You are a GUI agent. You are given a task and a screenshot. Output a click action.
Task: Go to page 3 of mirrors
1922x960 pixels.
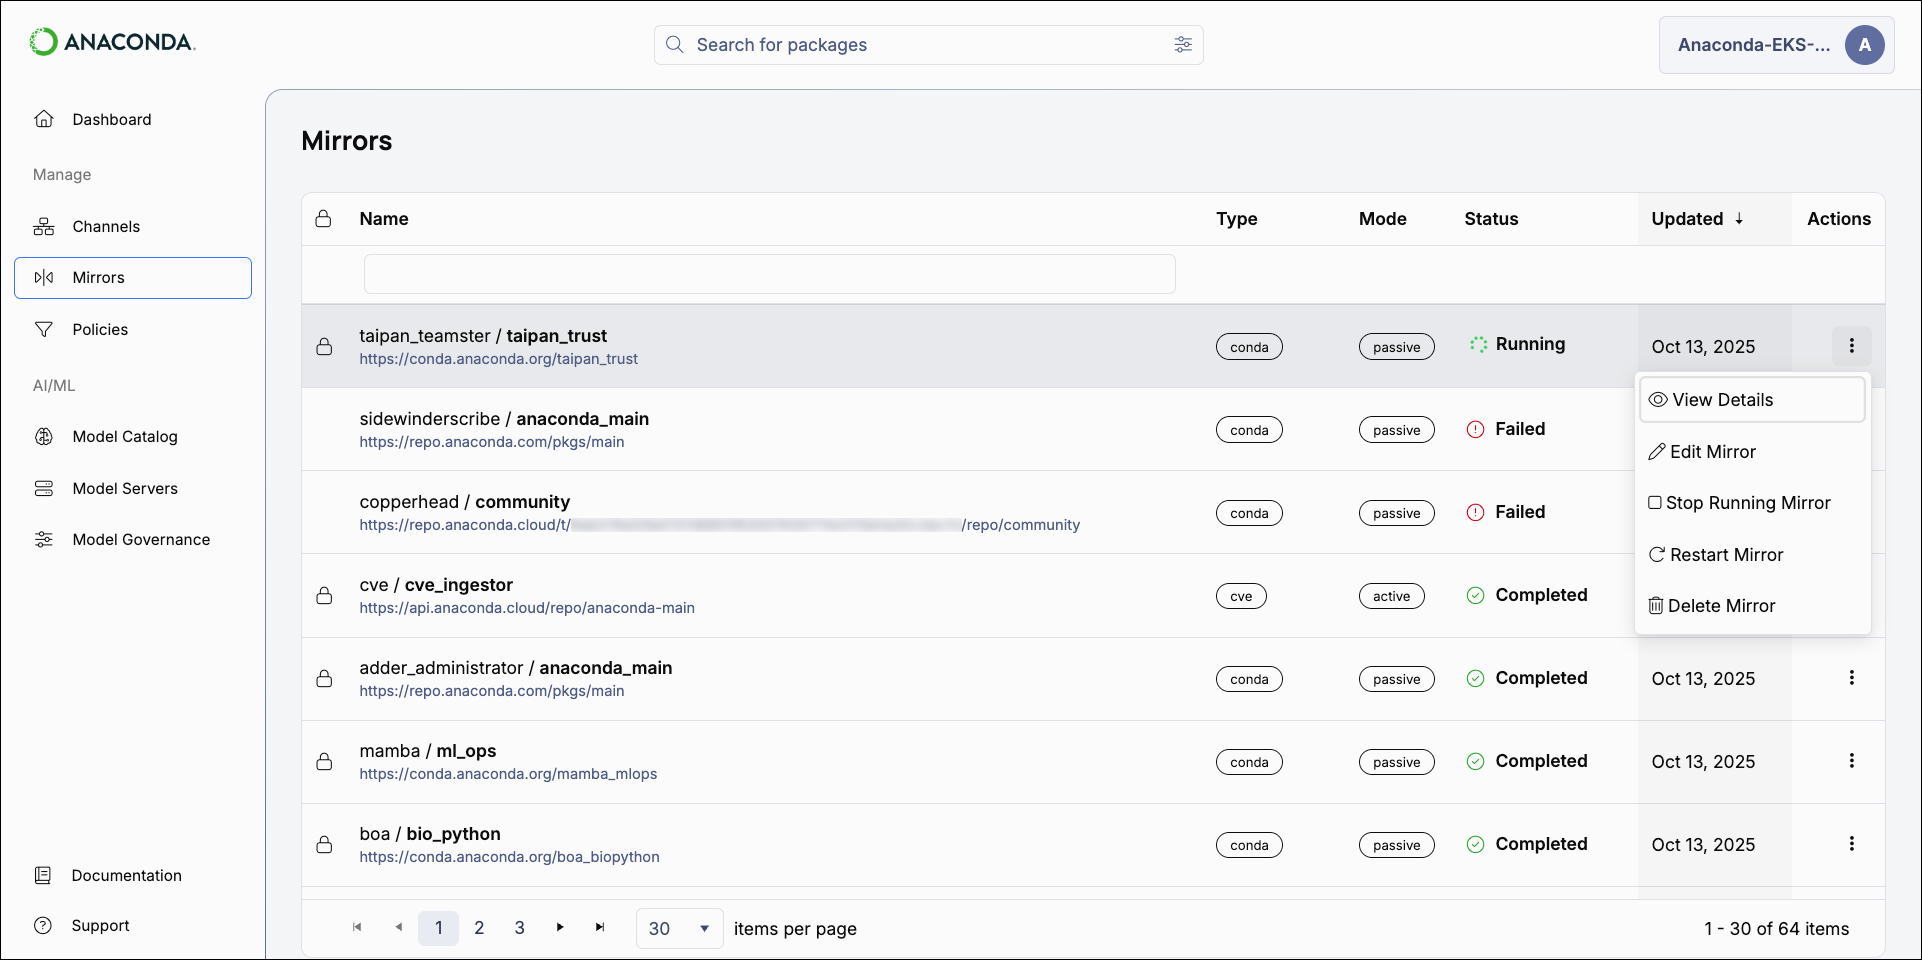click(x=519, y=928)
